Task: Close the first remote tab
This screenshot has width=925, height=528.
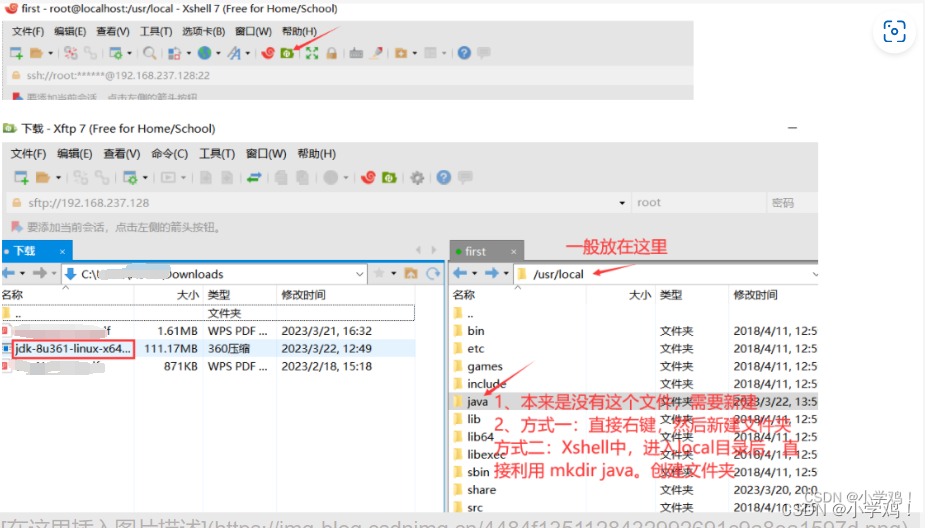Action: (x=514, y=252)
